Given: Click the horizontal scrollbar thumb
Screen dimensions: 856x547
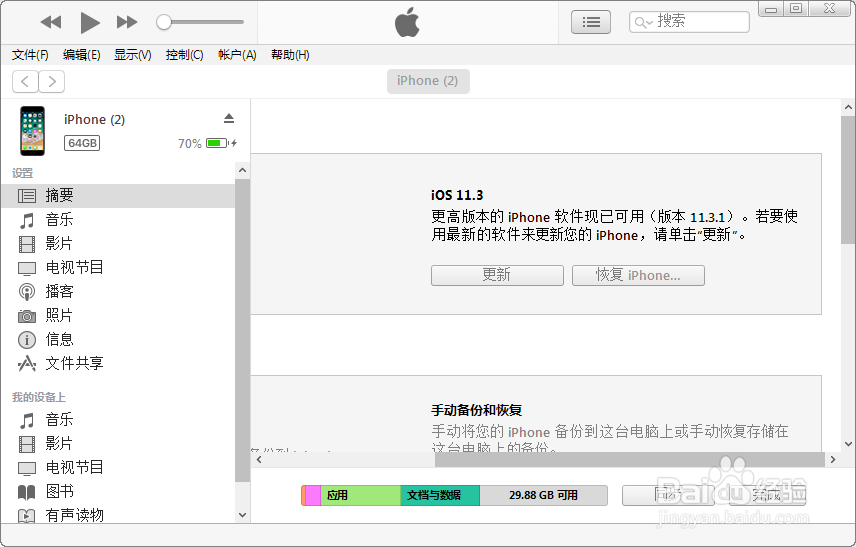Looking at the screenshot, I should click(629, 460).
